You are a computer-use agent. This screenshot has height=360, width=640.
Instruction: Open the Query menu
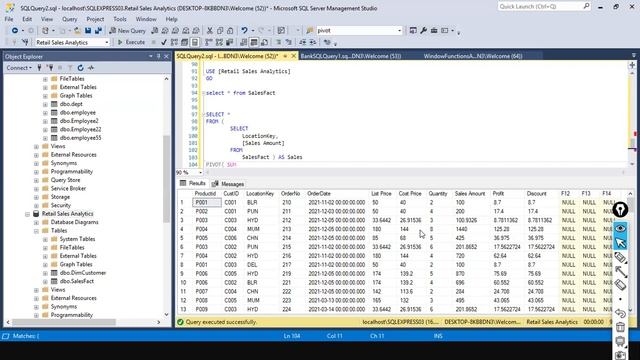(x=69, y=19)
